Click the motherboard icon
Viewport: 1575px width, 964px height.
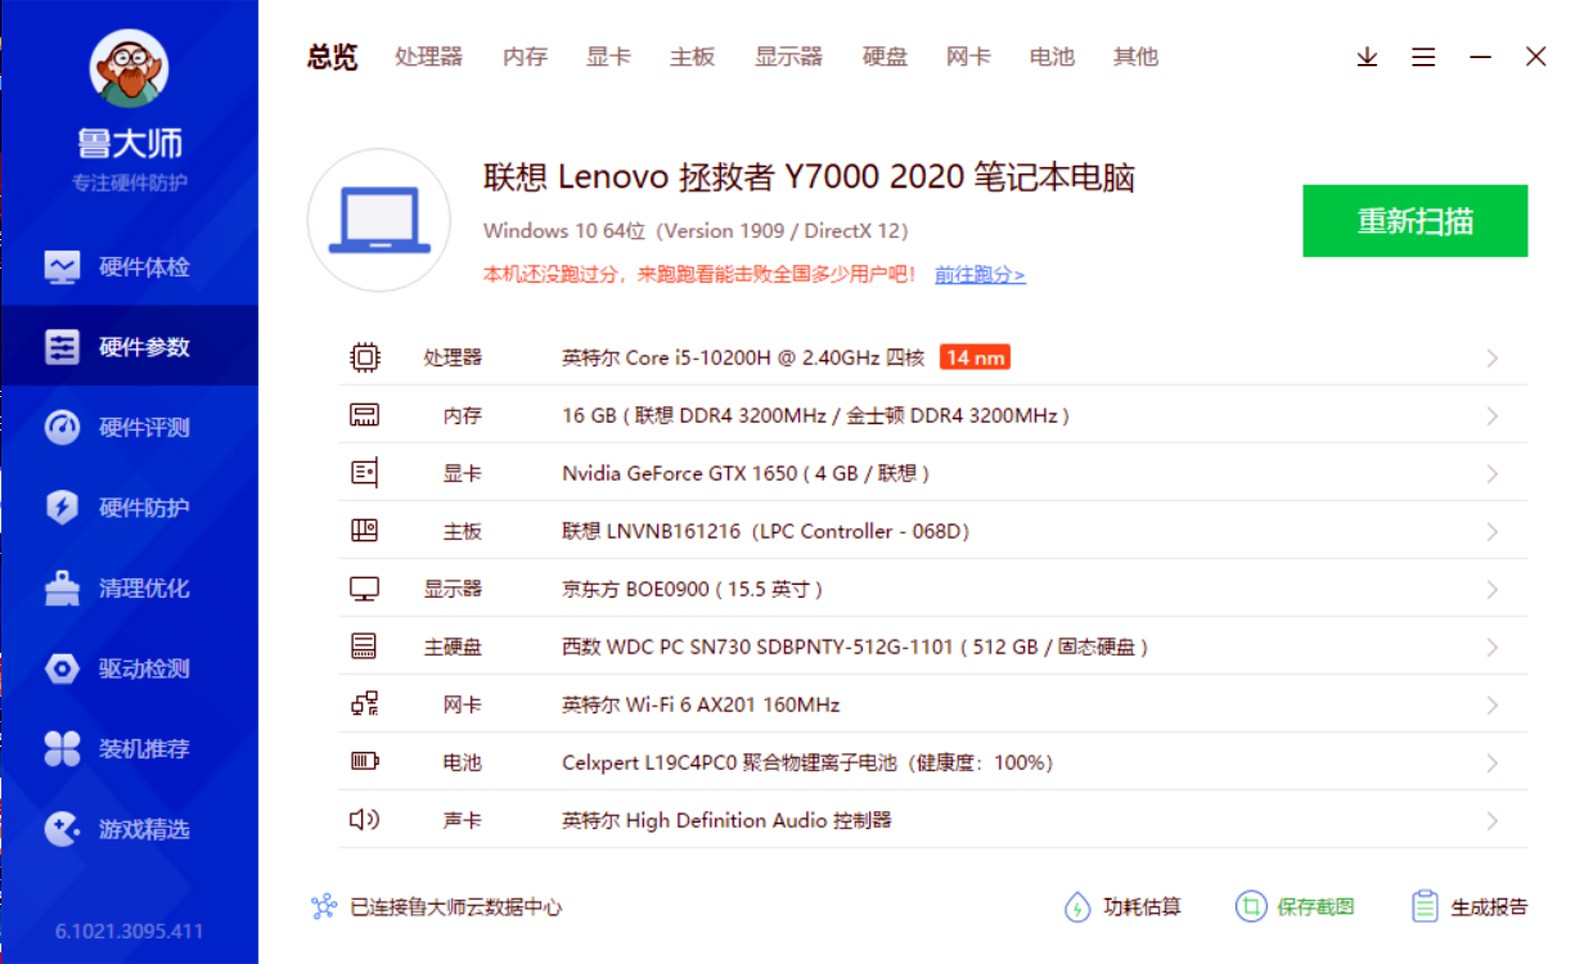(x=364, y=530)
